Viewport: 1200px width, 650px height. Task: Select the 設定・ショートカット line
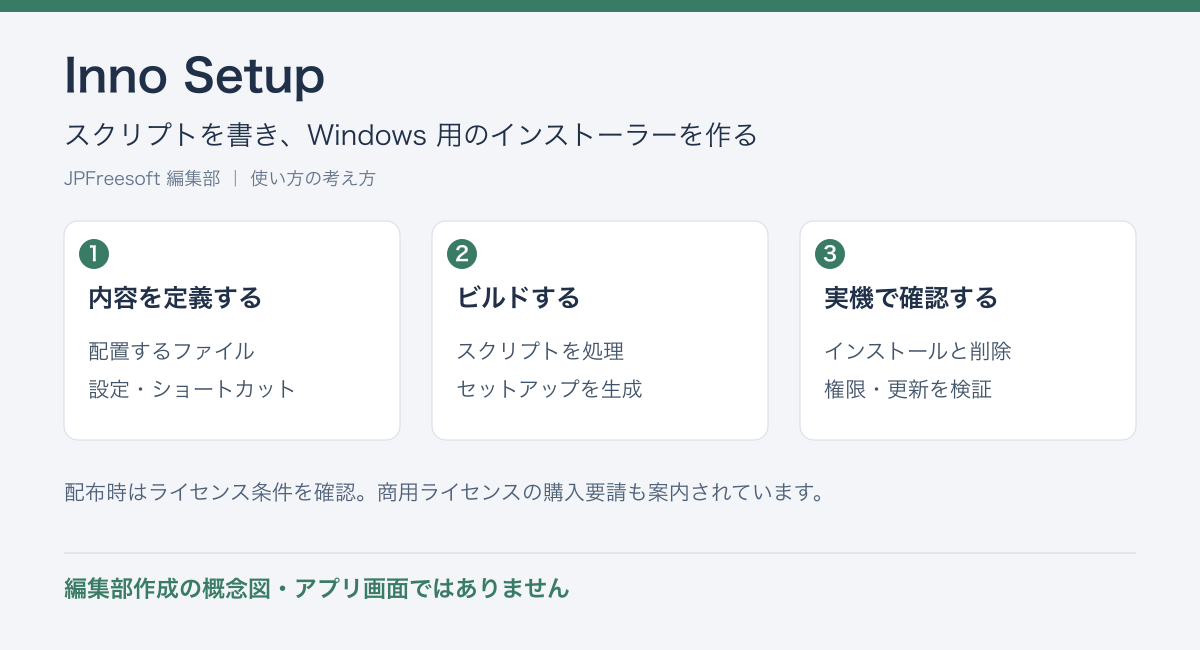point(192,389)
